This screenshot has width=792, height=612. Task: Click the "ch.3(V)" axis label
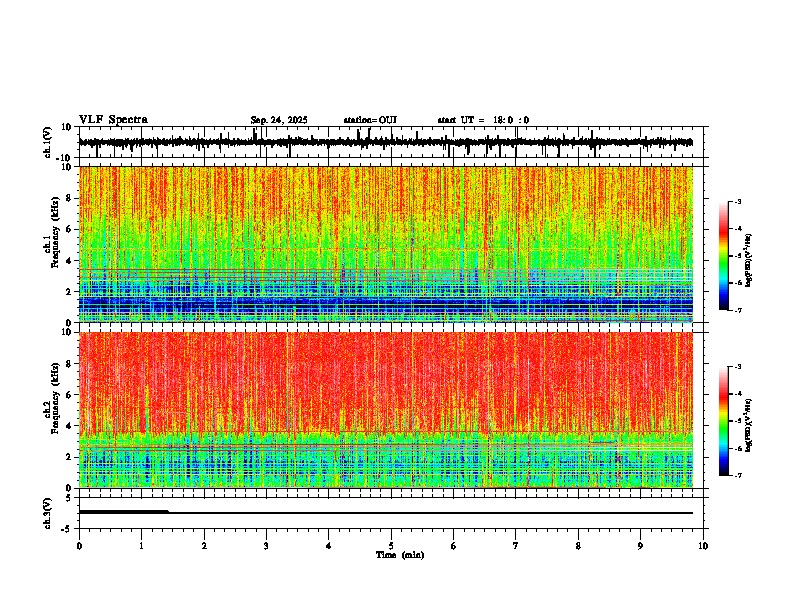coord(48,513)
